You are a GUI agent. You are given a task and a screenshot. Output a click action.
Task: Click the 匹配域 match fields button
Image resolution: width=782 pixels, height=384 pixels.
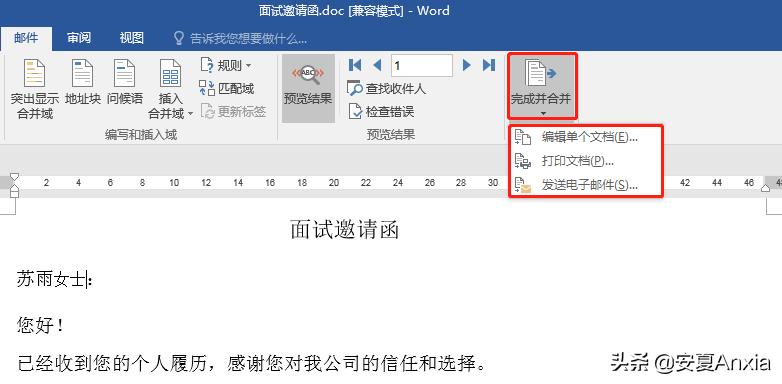coord(226,89)
